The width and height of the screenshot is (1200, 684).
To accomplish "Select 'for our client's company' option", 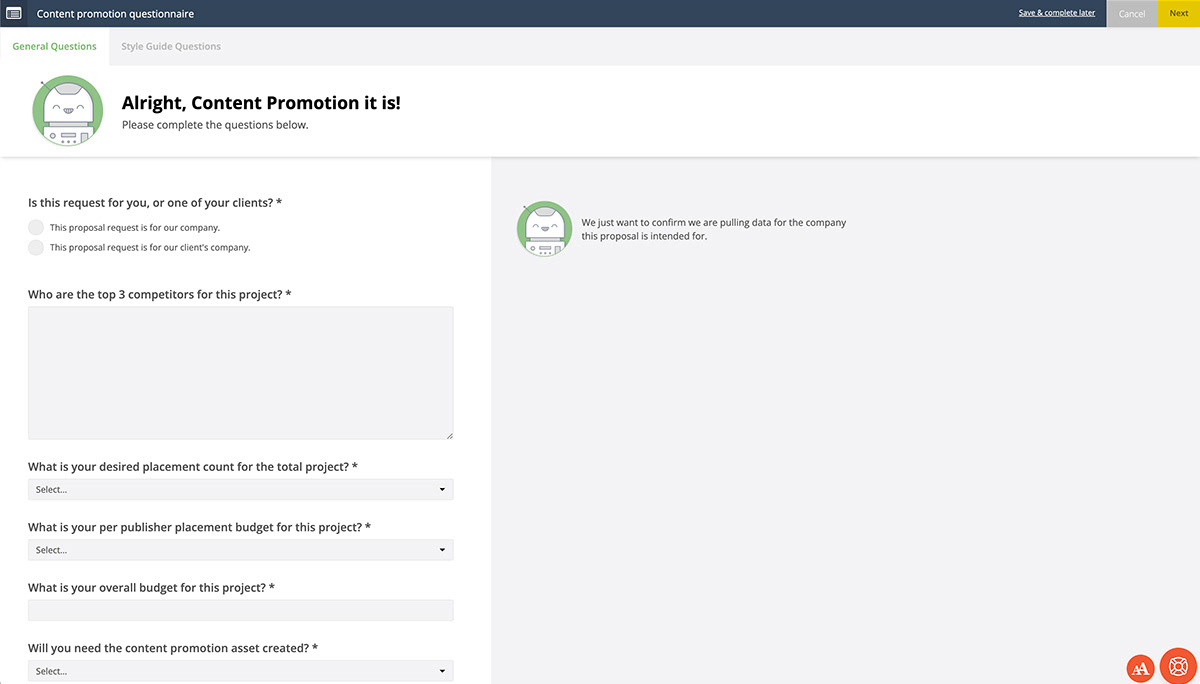I will pos(36,248).
